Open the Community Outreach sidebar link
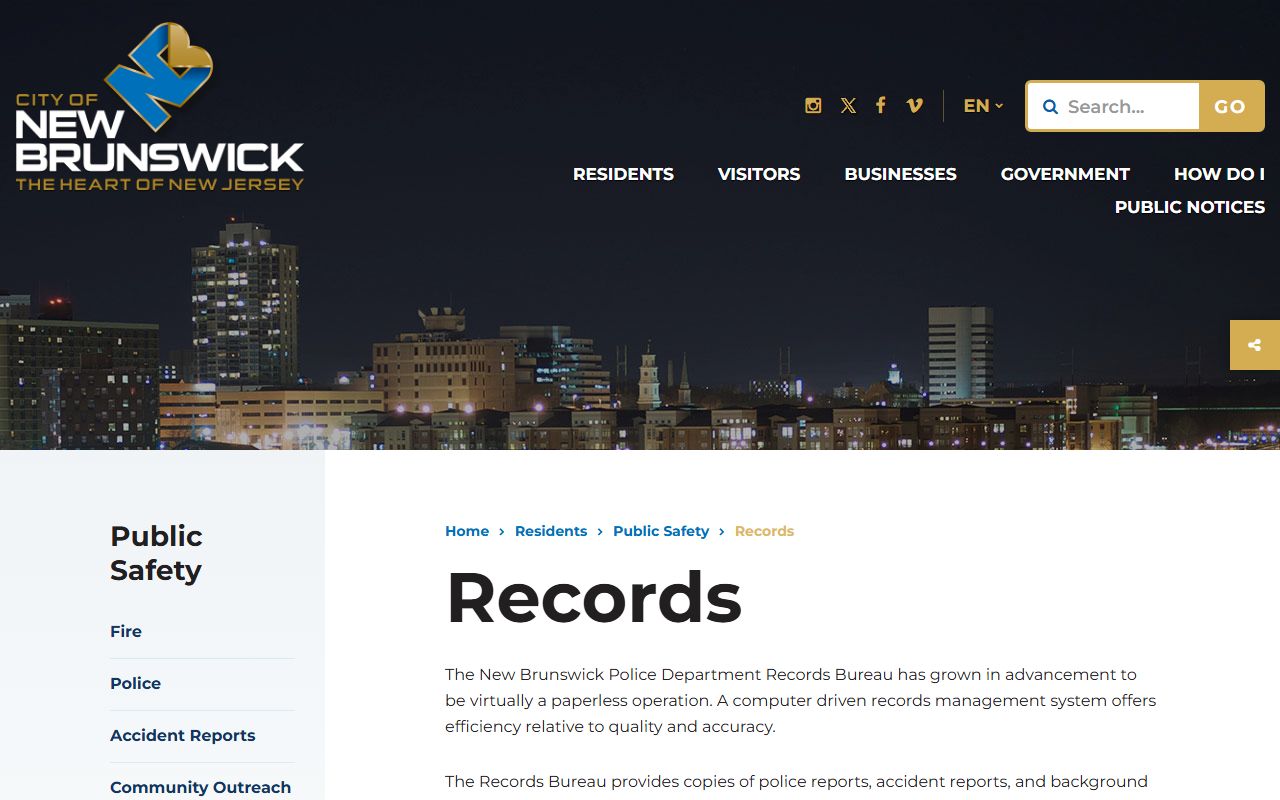The height and width of the screenshot is (800, 1280). [201, 787]
